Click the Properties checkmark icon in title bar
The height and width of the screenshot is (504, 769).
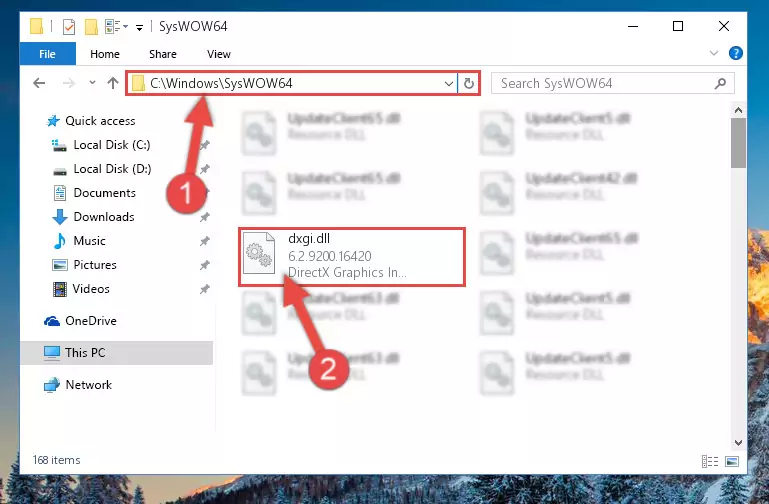tap(69, 26)
